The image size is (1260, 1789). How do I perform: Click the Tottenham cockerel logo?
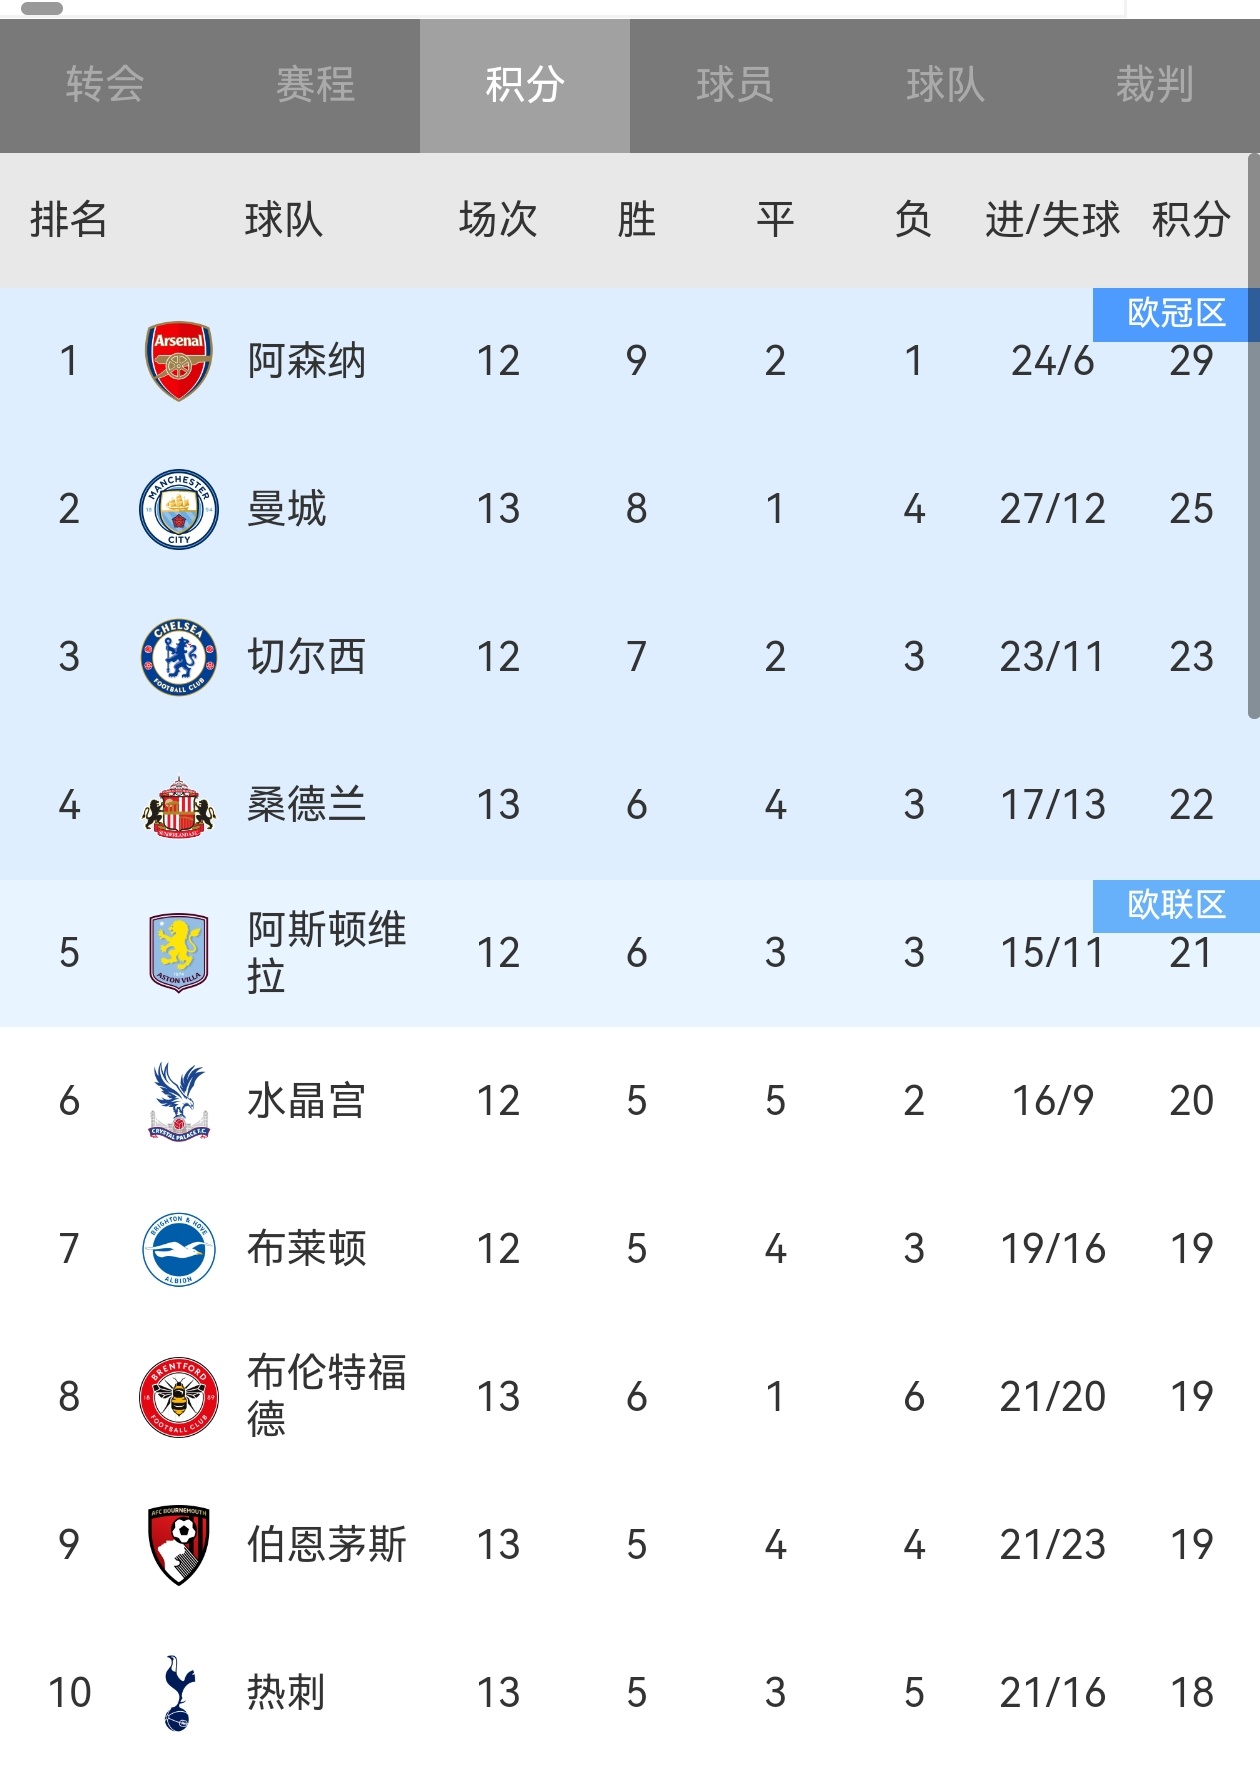(x=178, y=1692)
